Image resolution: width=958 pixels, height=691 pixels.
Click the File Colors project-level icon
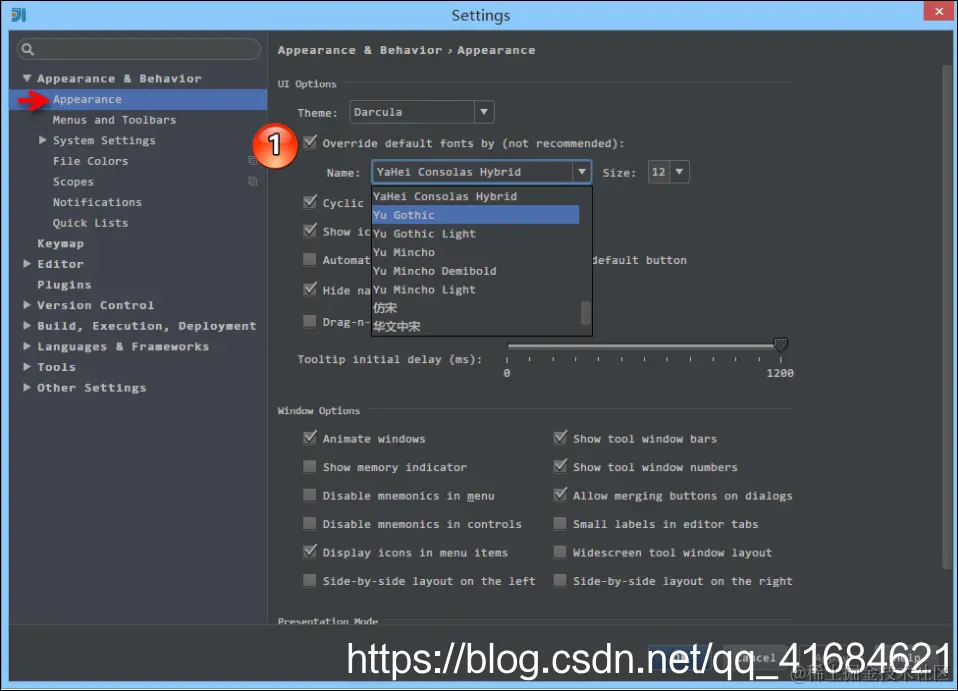click(x=252, y=161)
